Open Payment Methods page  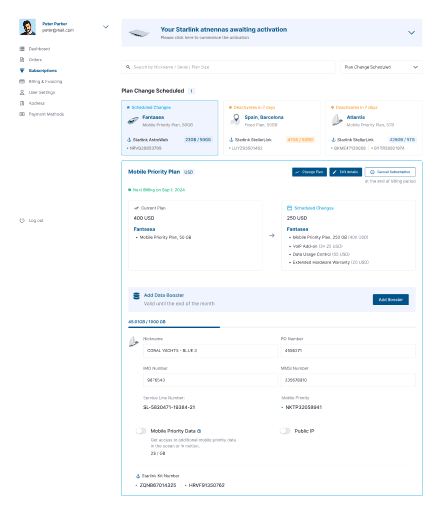46,114
